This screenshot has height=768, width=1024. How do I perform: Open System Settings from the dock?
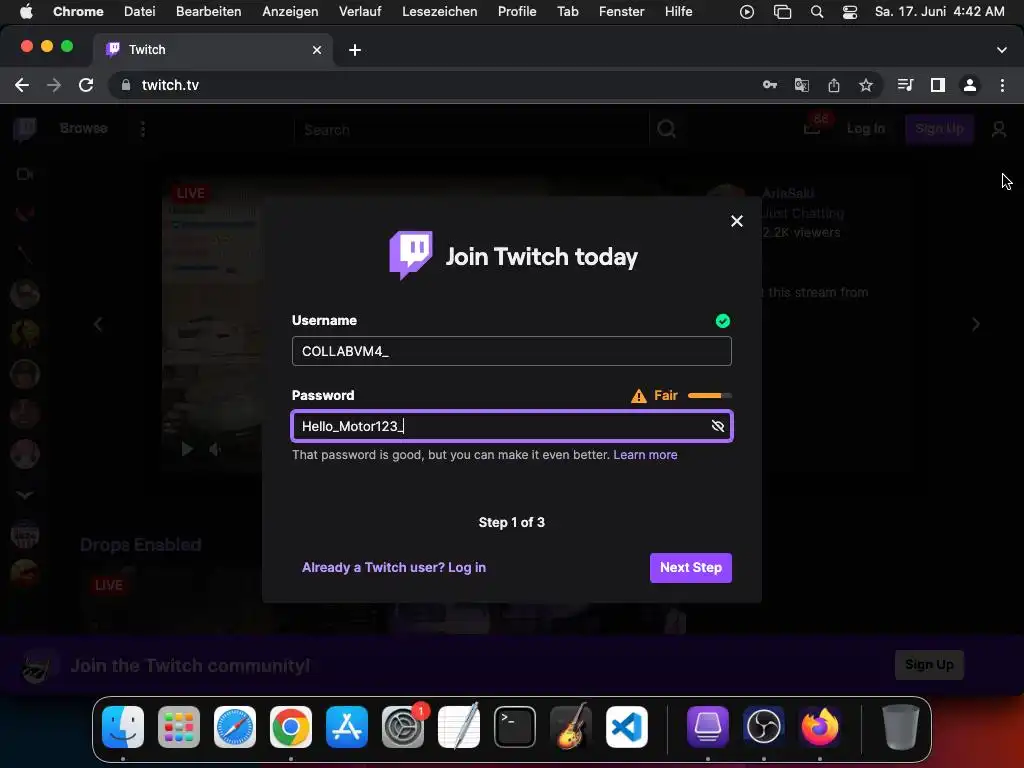pos(403,727)
